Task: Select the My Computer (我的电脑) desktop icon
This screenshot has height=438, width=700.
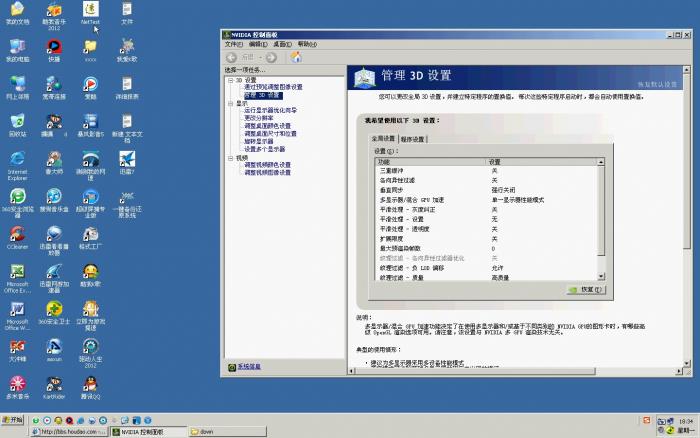Action: pyautogui.click(x=17, y=50)
